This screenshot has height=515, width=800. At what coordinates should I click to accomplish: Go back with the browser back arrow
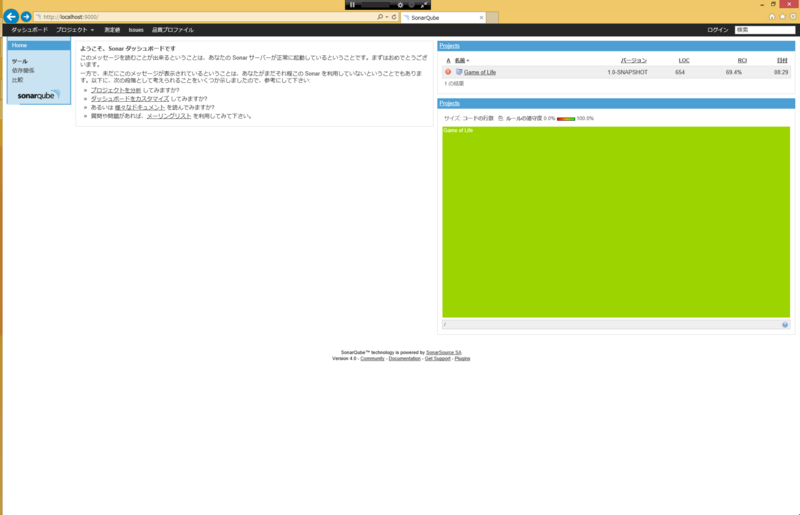point(11,16)
